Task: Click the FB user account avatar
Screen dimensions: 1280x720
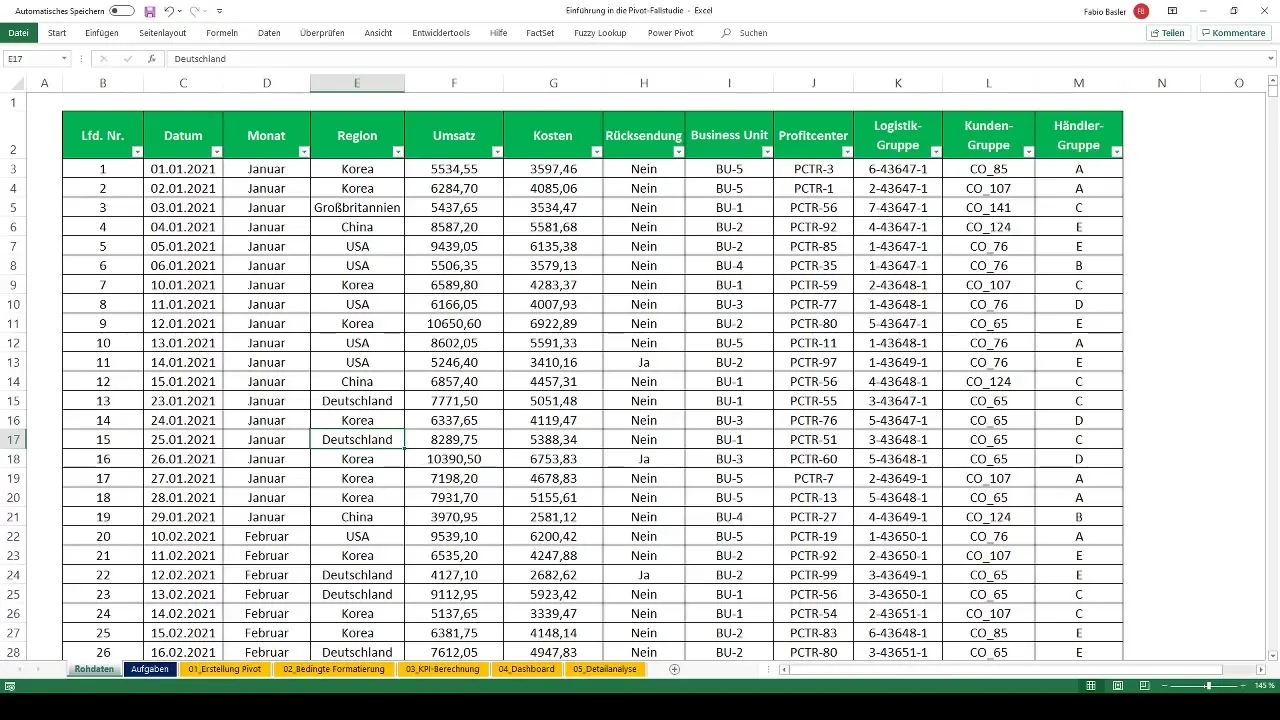Action: click(x=1141, y=11)
